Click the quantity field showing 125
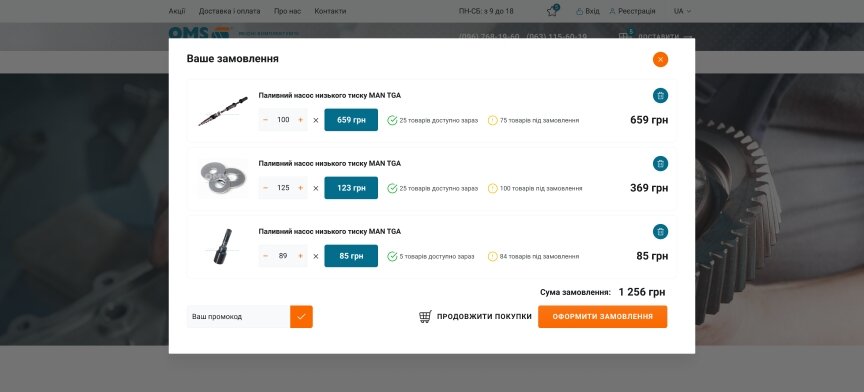Screen dimensions: 864x392 point(283,188)
